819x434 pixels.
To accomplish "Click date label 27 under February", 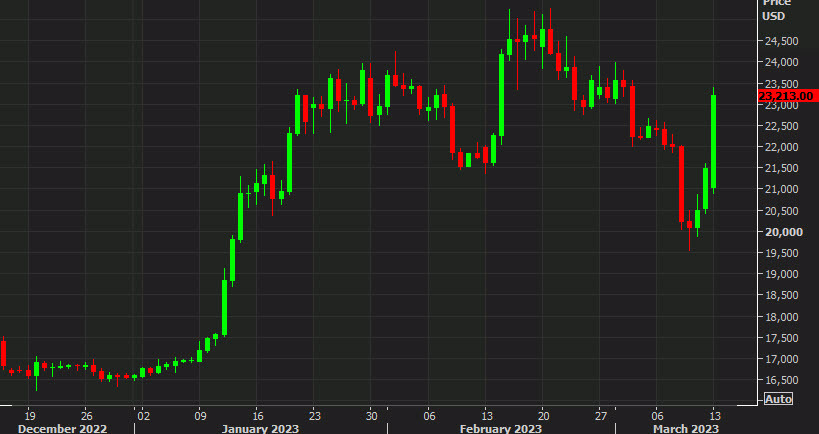I will pyautogui.click(x=601, y=416).
